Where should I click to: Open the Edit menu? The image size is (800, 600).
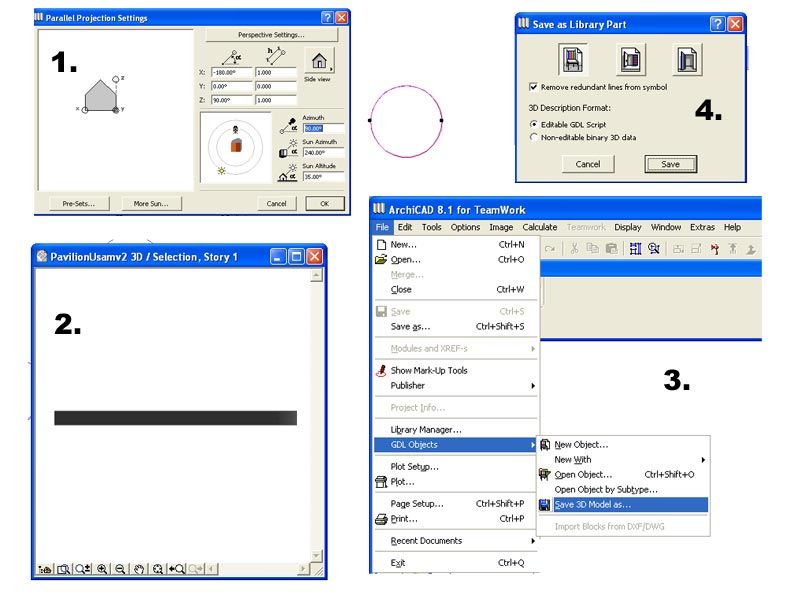(405, 227)
